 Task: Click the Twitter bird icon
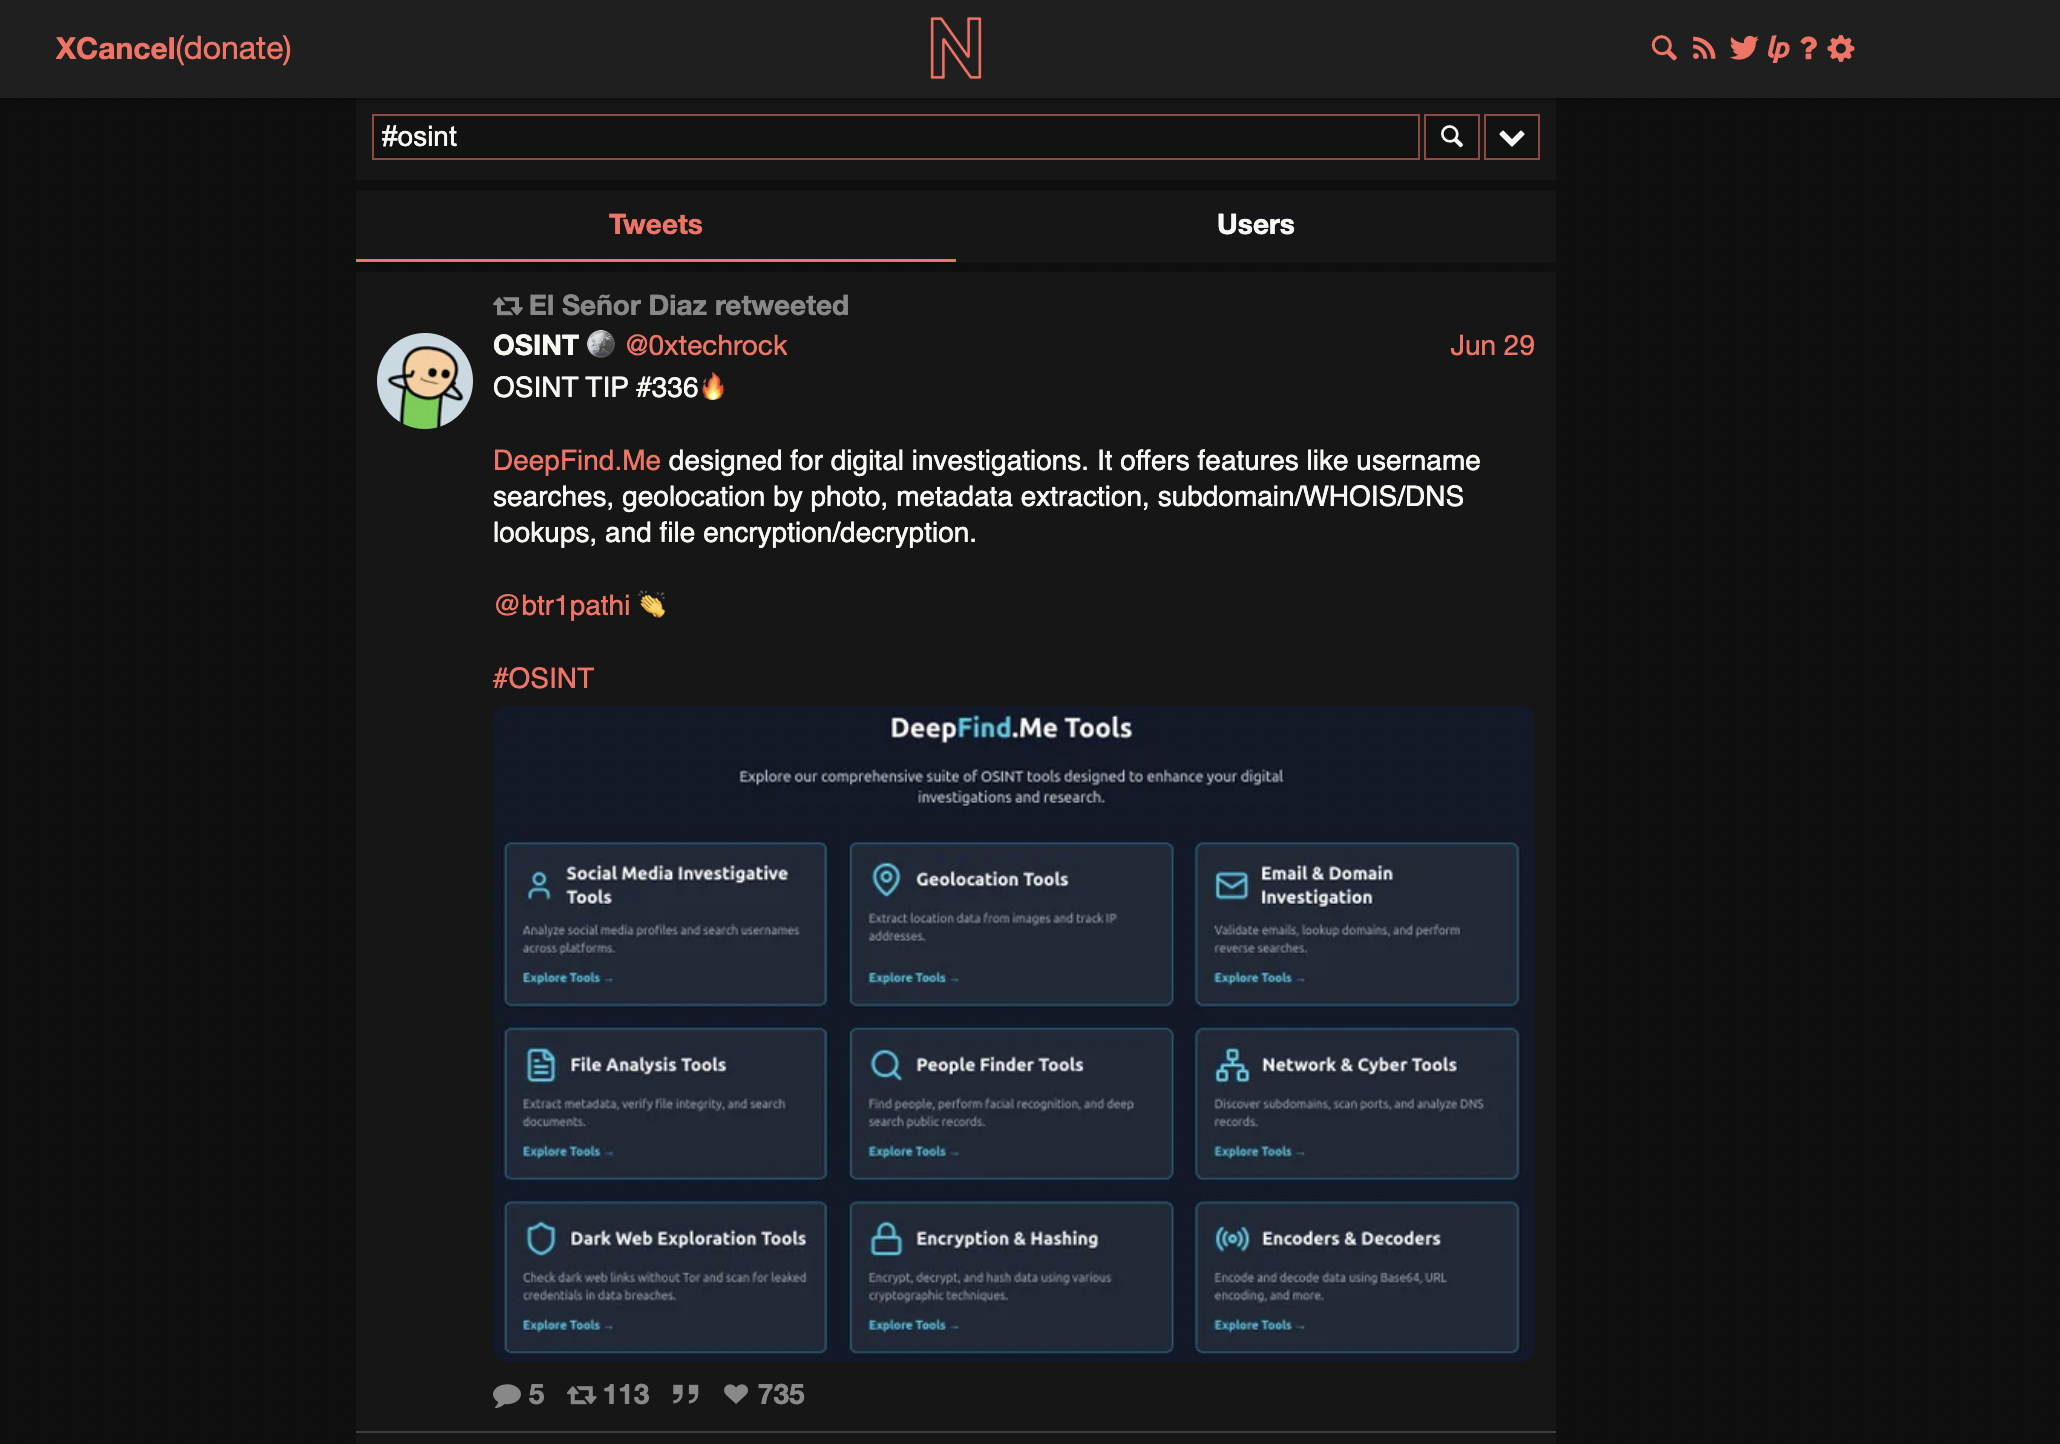(x=1743, y=48)
